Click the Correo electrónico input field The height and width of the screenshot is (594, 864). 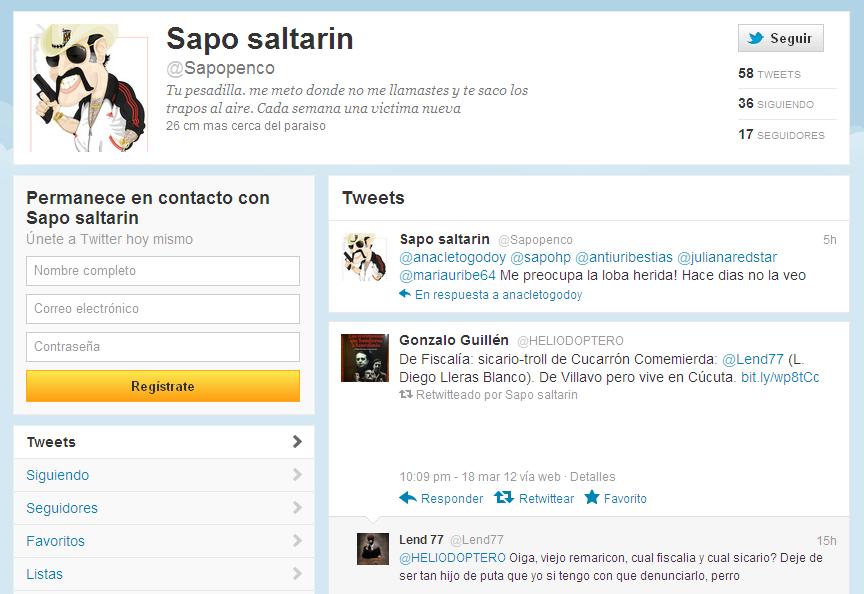pyautogui.click(x=163, y=309)
